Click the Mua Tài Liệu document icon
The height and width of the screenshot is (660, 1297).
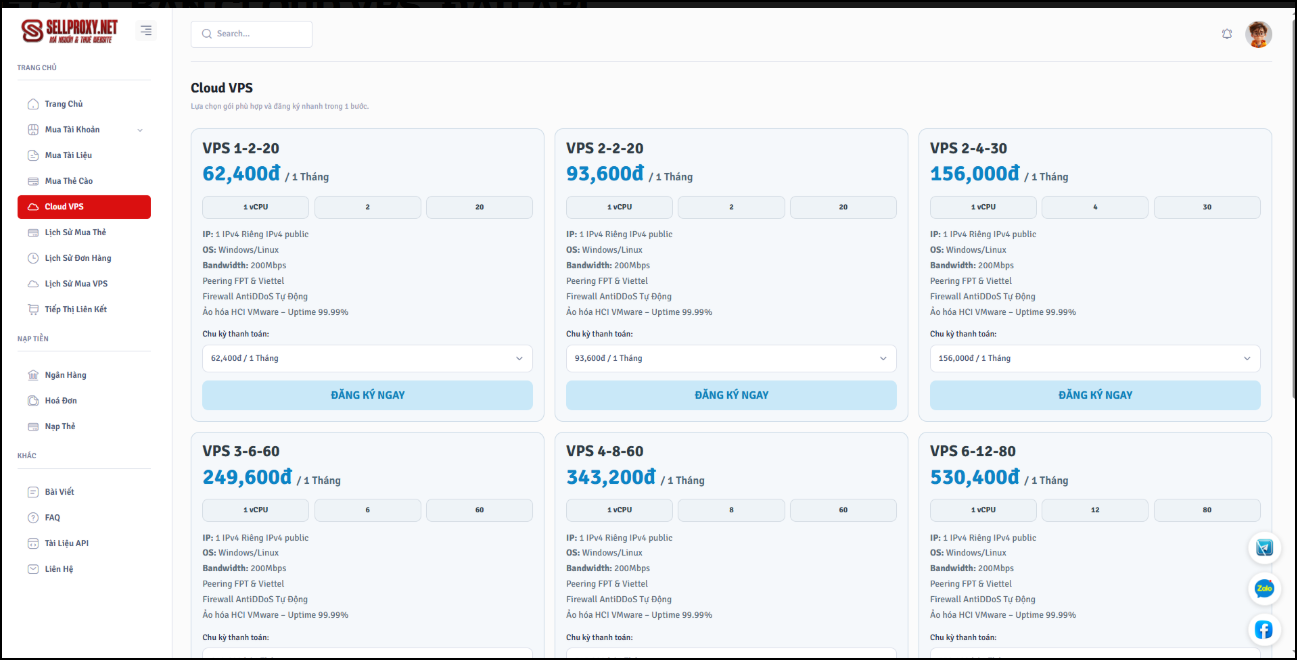click(x=33, y=155)
